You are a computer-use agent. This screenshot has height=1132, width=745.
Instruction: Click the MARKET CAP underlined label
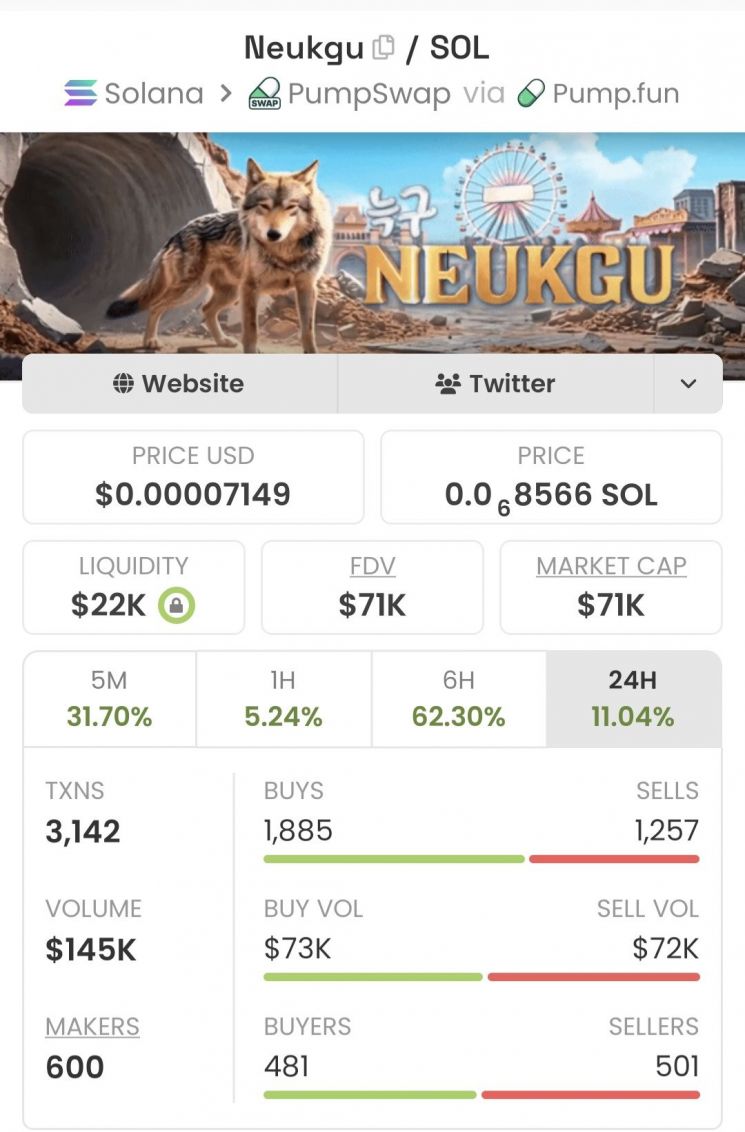(x=611, y=566)
